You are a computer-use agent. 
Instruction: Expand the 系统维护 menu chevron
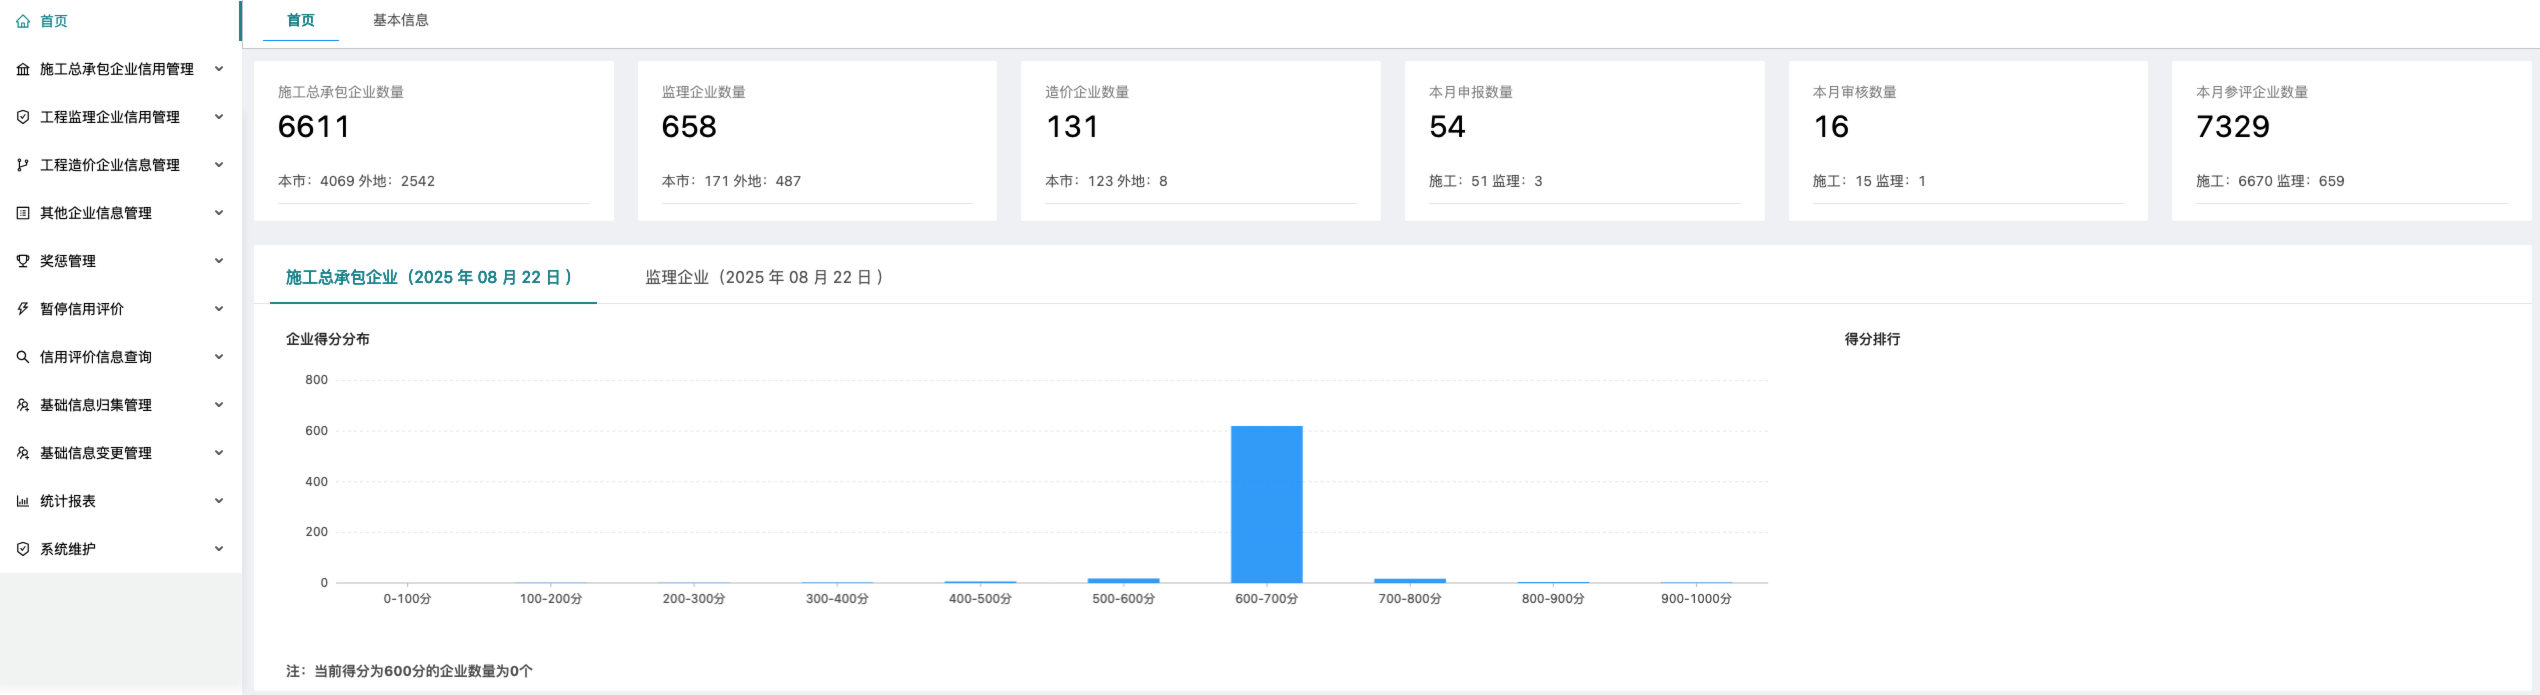click(219, 549)
